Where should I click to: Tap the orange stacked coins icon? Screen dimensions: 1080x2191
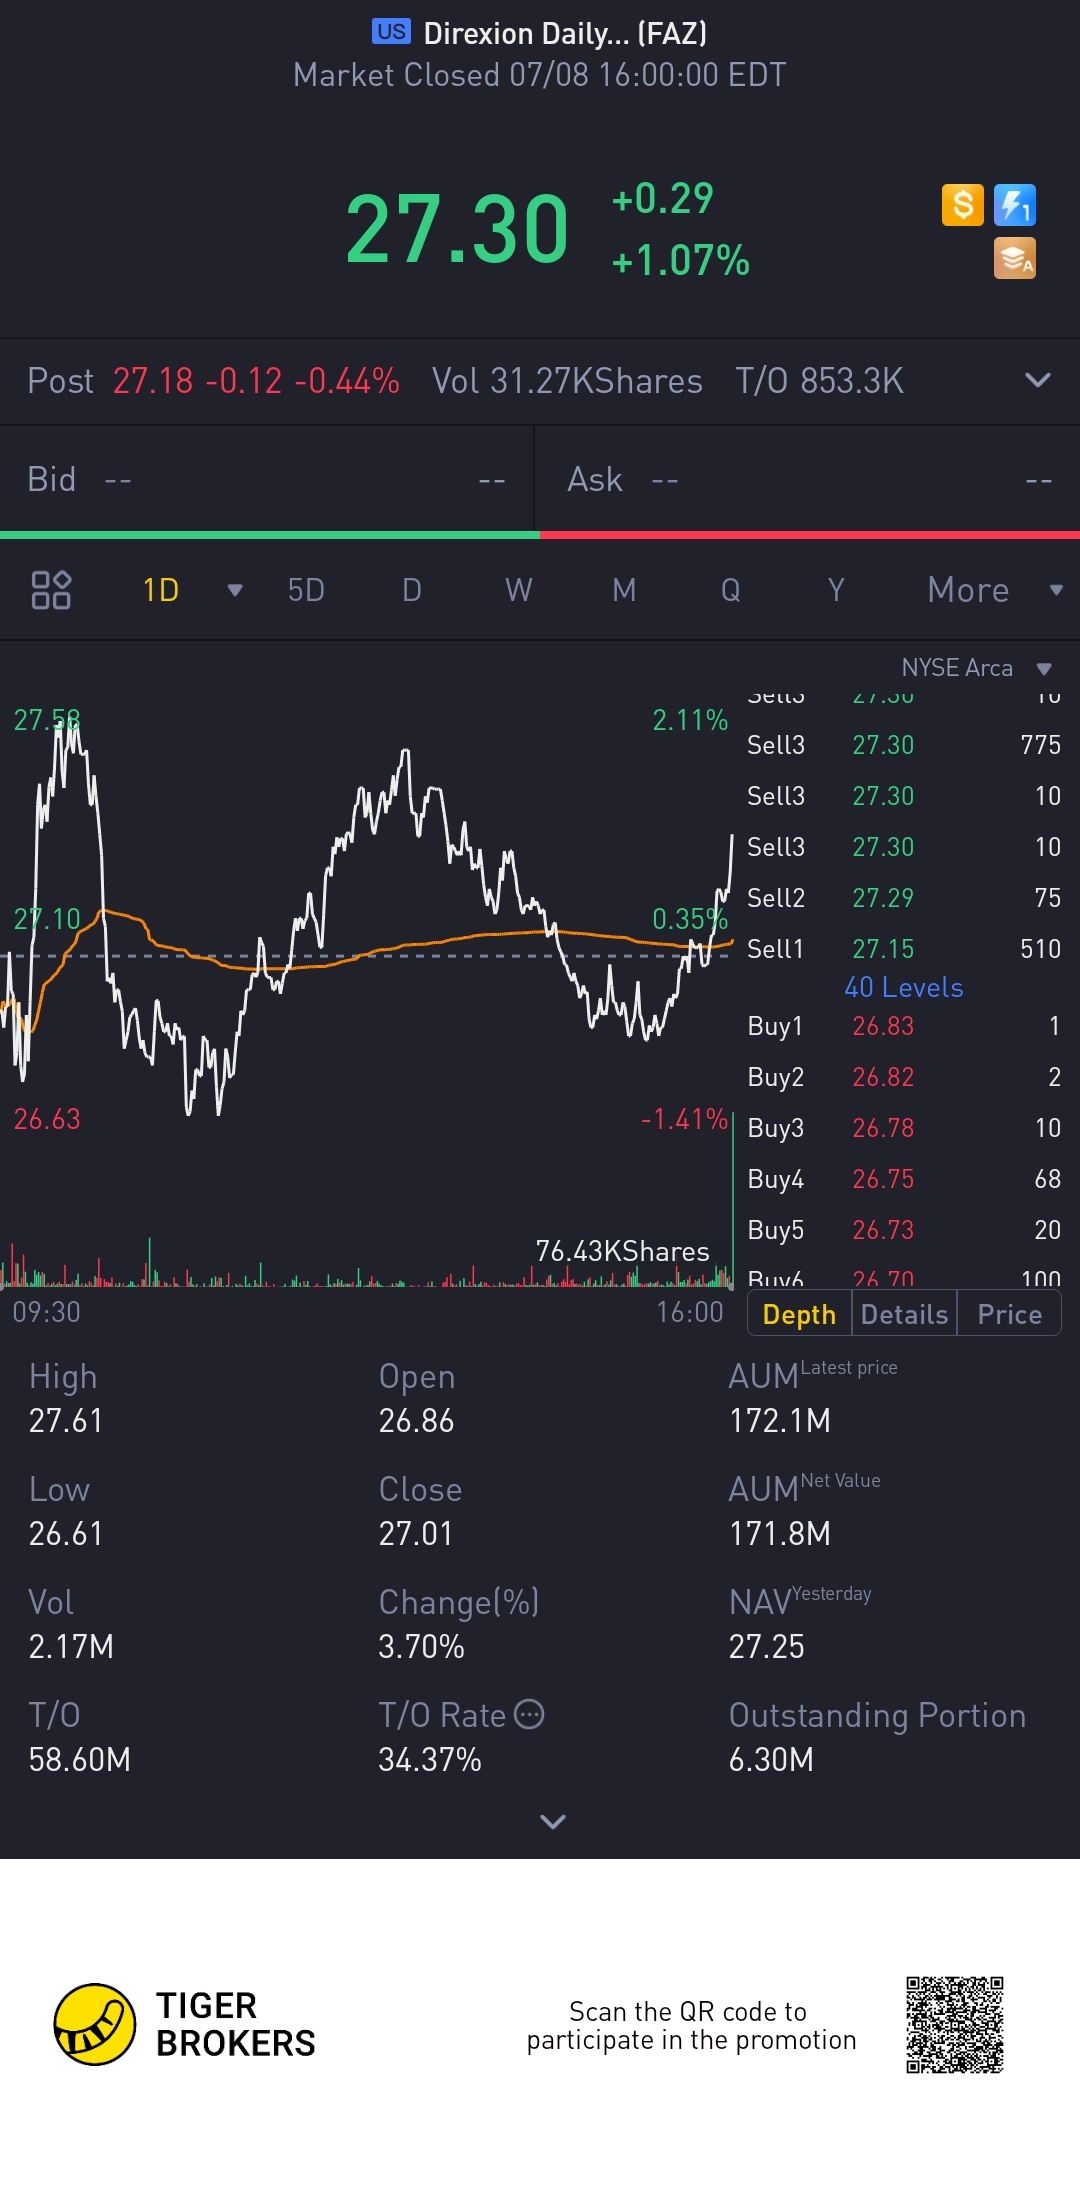(x=1015, y=258)
